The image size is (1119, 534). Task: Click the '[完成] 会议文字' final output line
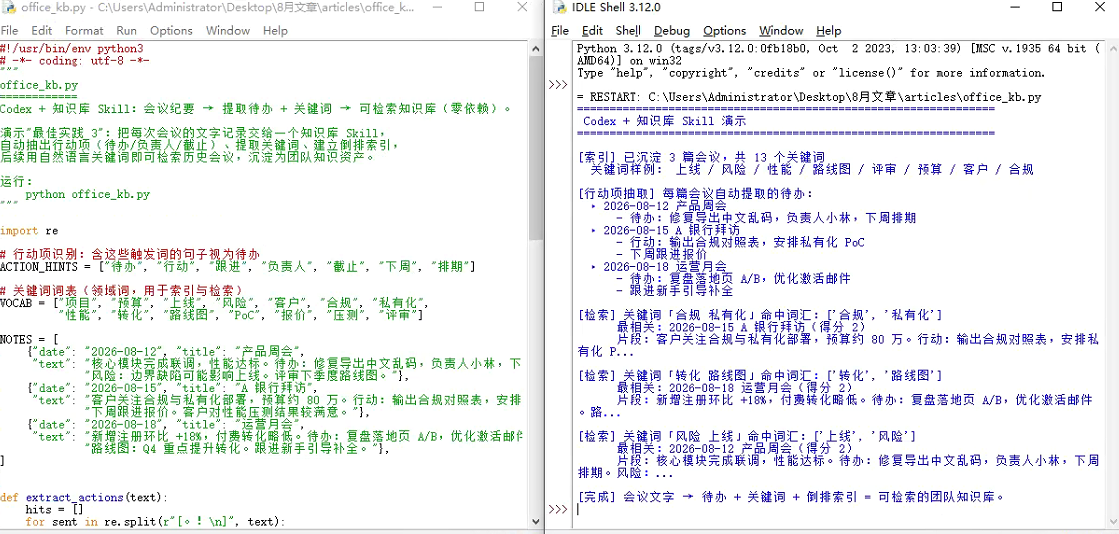790,496
